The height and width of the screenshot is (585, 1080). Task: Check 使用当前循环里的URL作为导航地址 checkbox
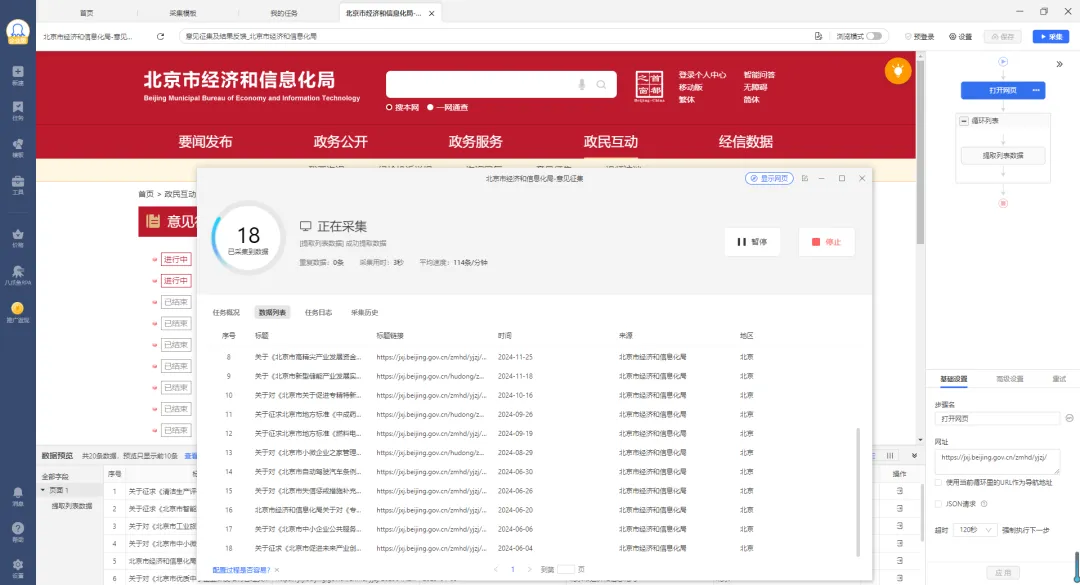pyautogui.click(x=938, y=482)
